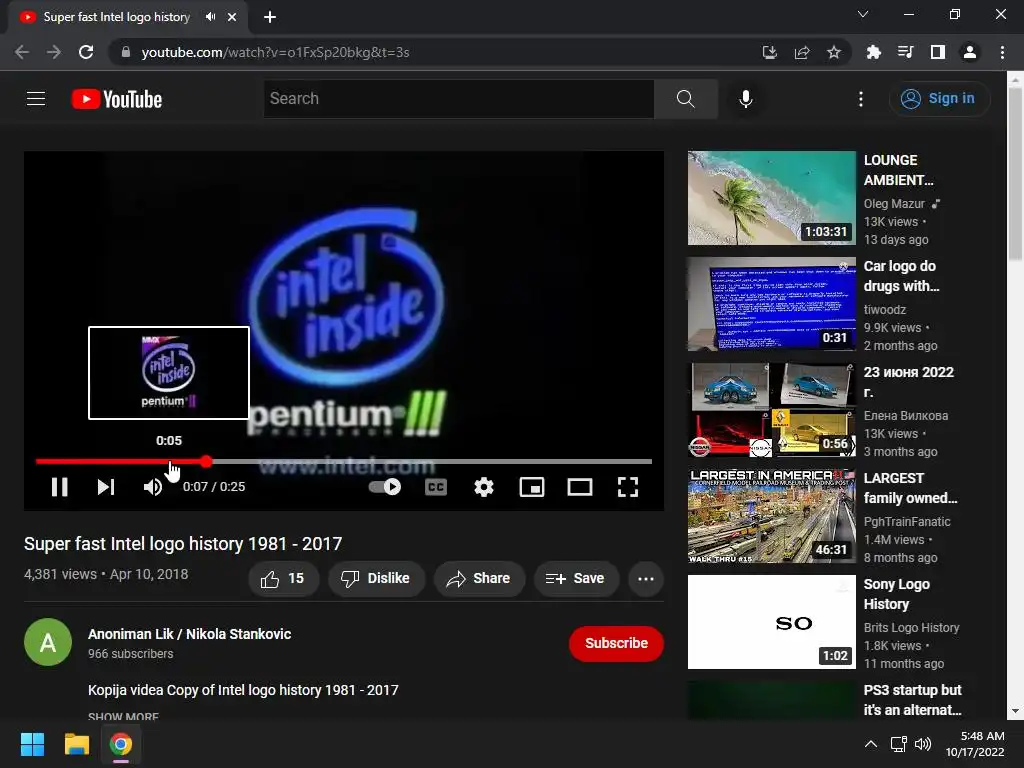The height and width of the screenshot is (768, 1024).
Task: Open the LOUNGE AMBIENT video thumbnail
Action: click(x=771, y=198)
